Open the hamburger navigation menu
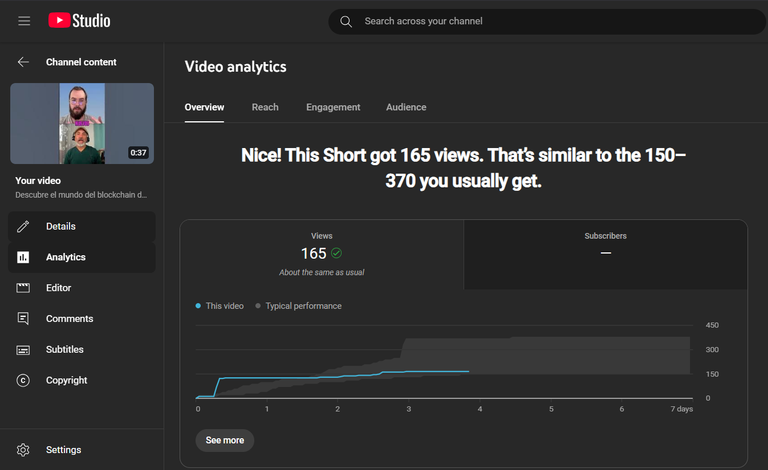The height and width of the screenshot is (470, 768). tap(24, 21)
